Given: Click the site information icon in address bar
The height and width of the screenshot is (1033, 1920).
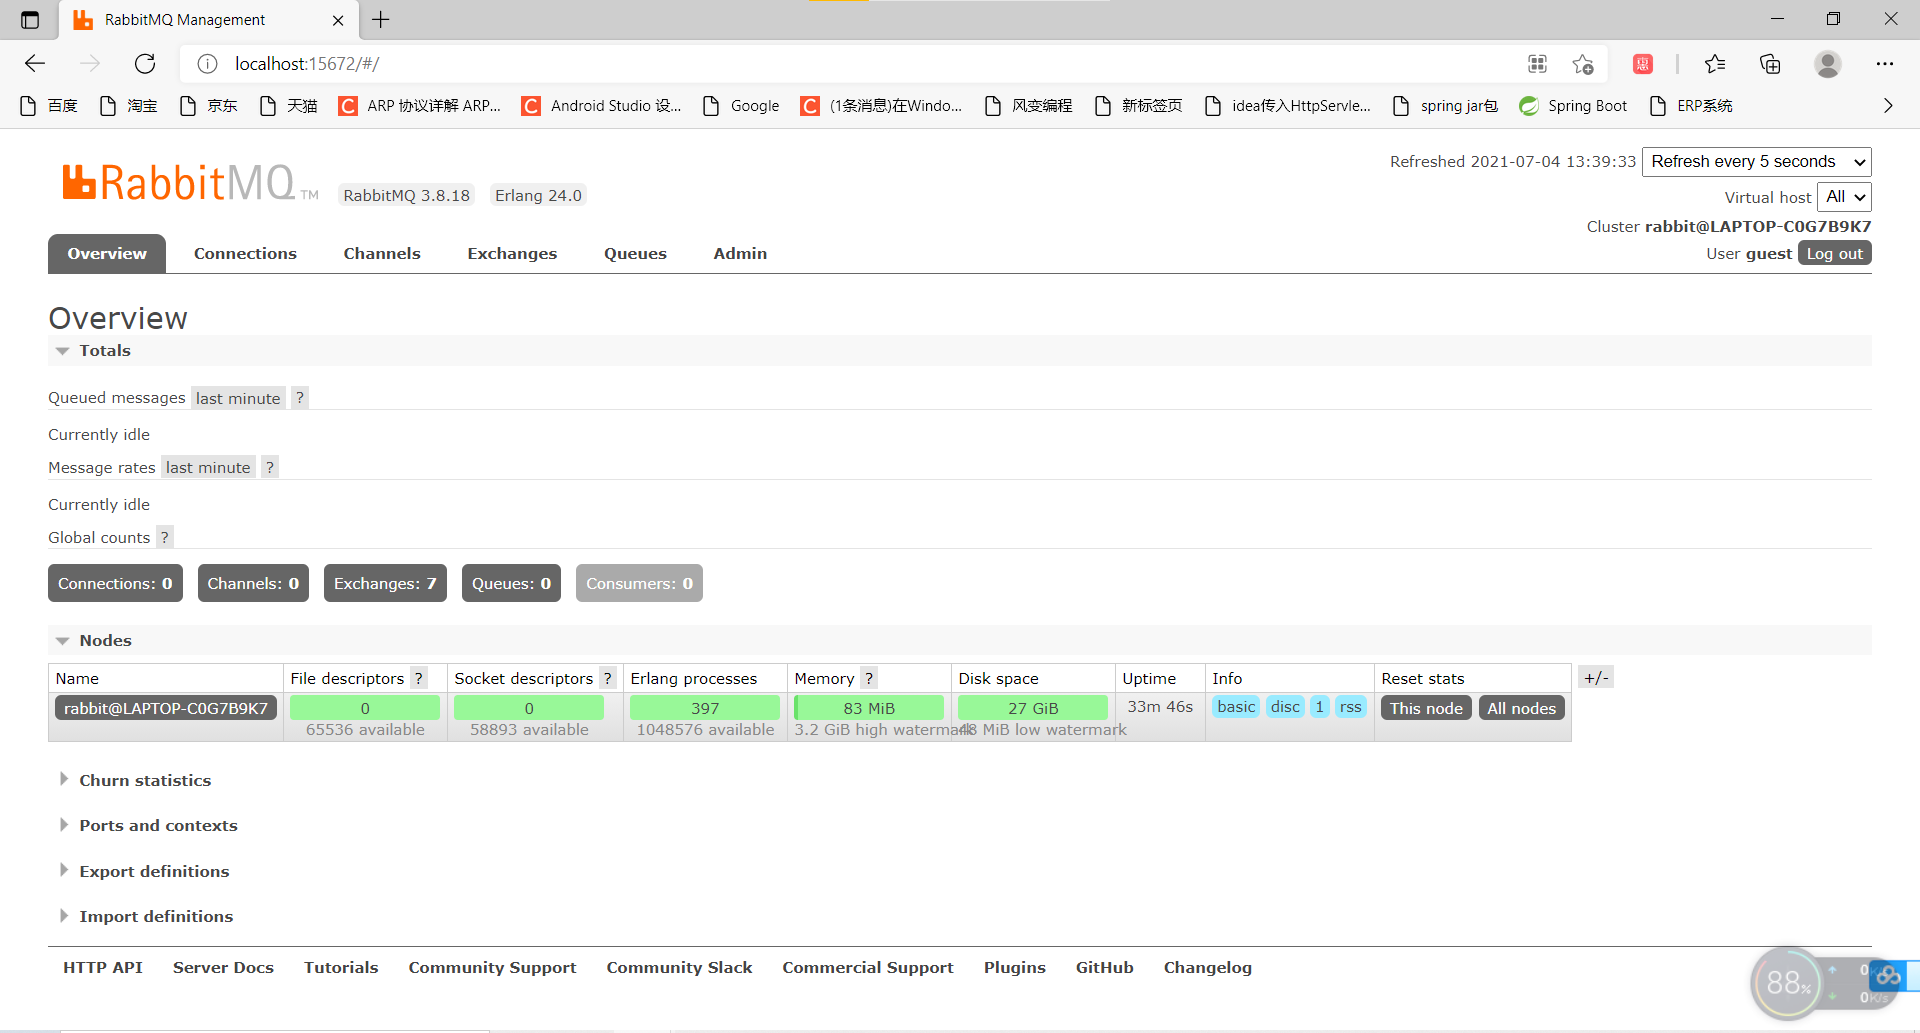Looking at the screenshot, I should click(x=207, y=64).
